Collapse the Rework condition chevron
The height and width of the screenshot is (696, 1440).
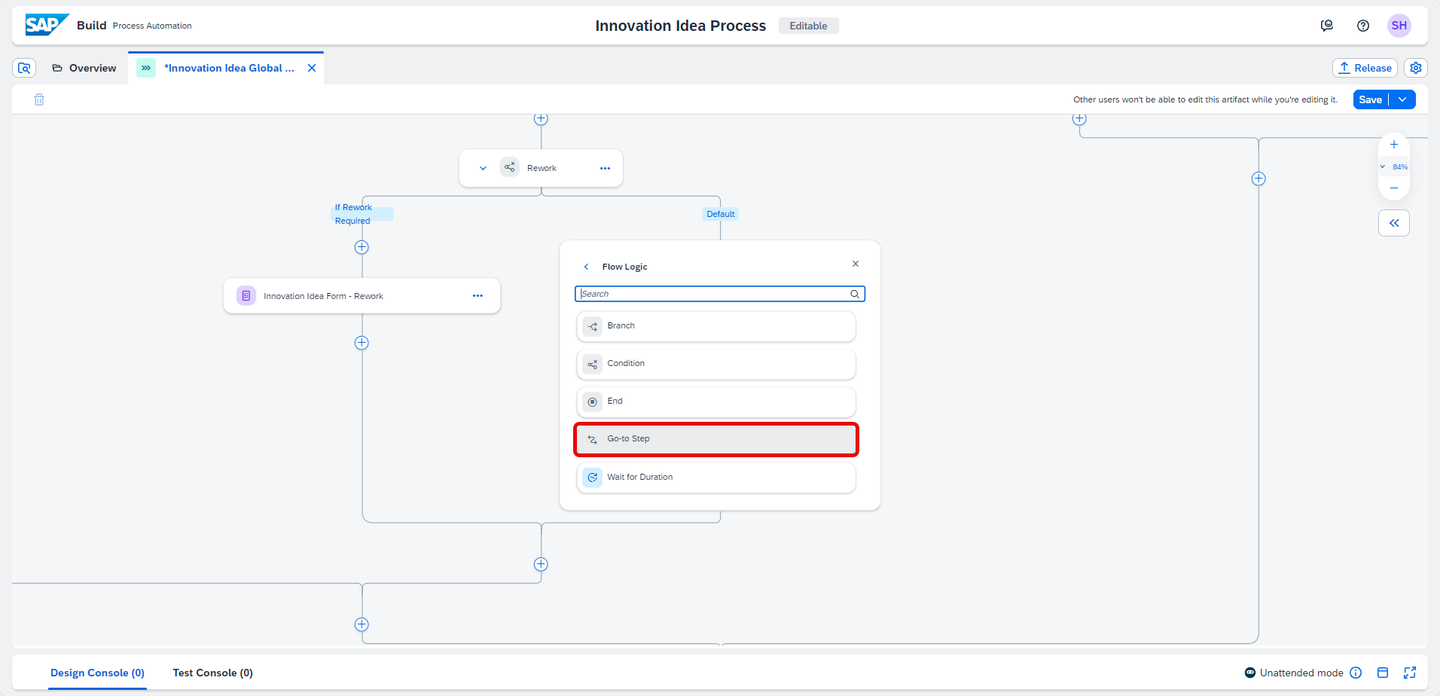(483, 168)
